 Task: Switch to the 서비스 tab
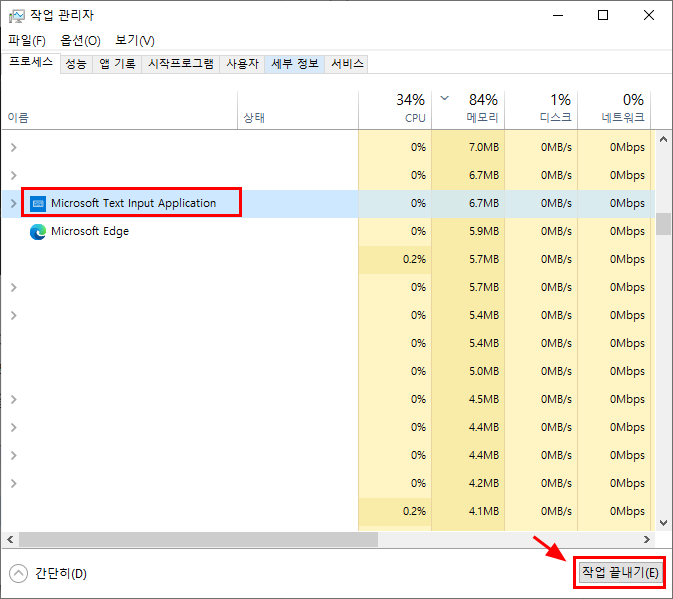click(347, 64)
